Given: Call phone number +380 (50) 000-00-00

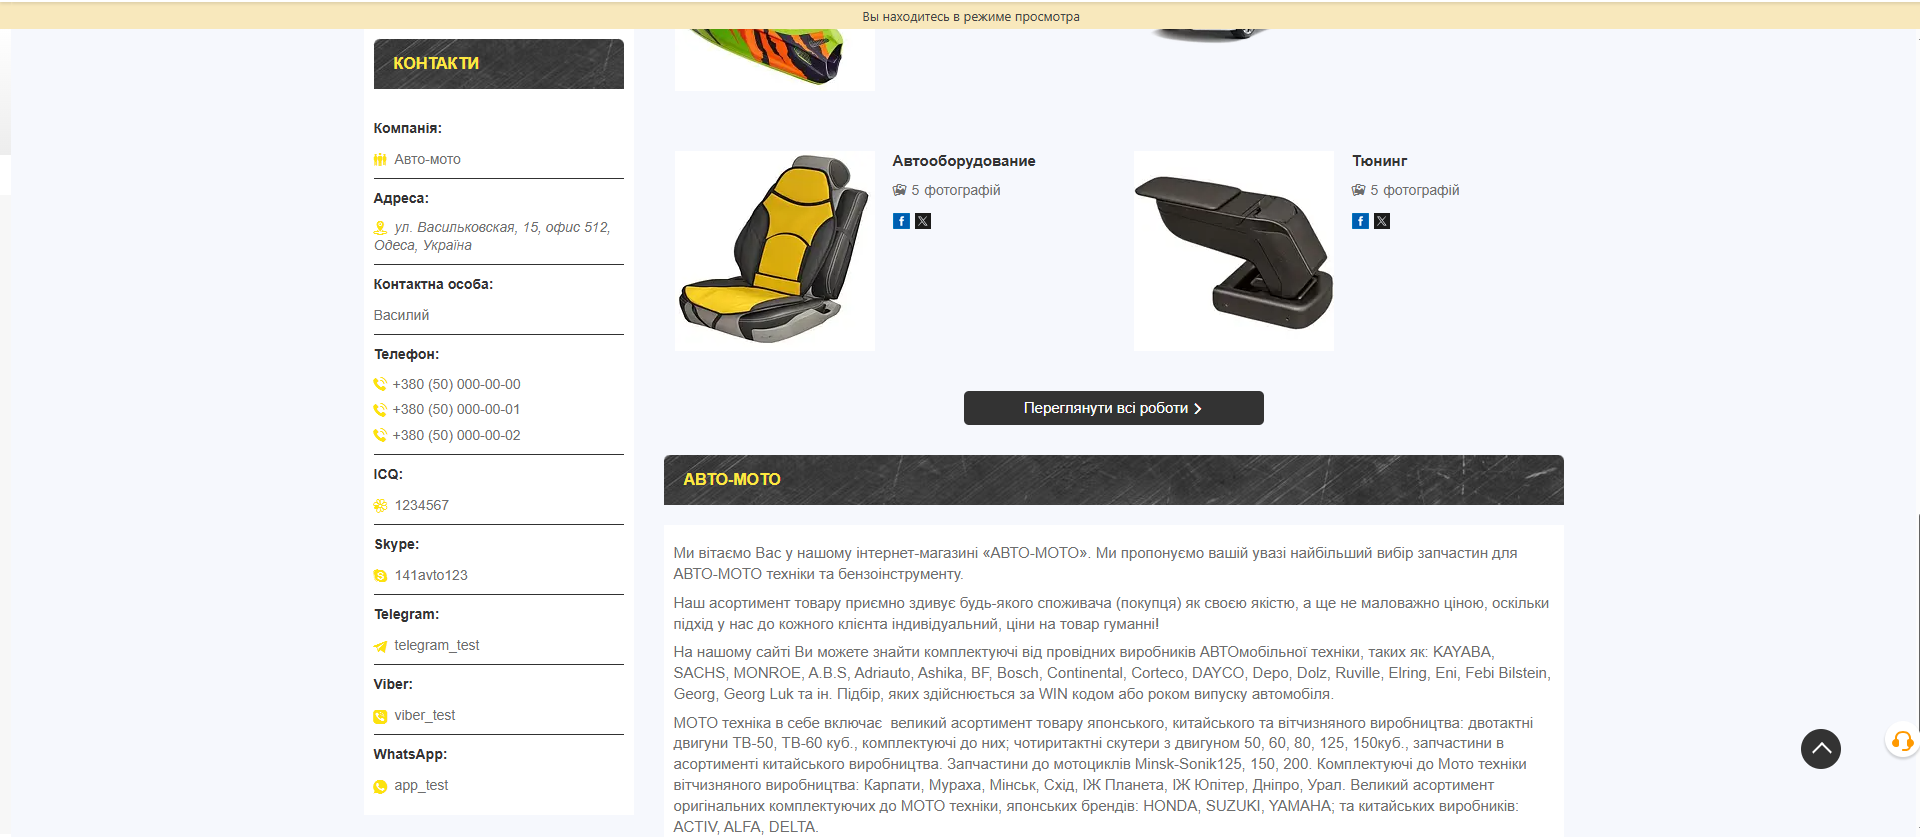Looking at the screenshot, I should [456, 384].
